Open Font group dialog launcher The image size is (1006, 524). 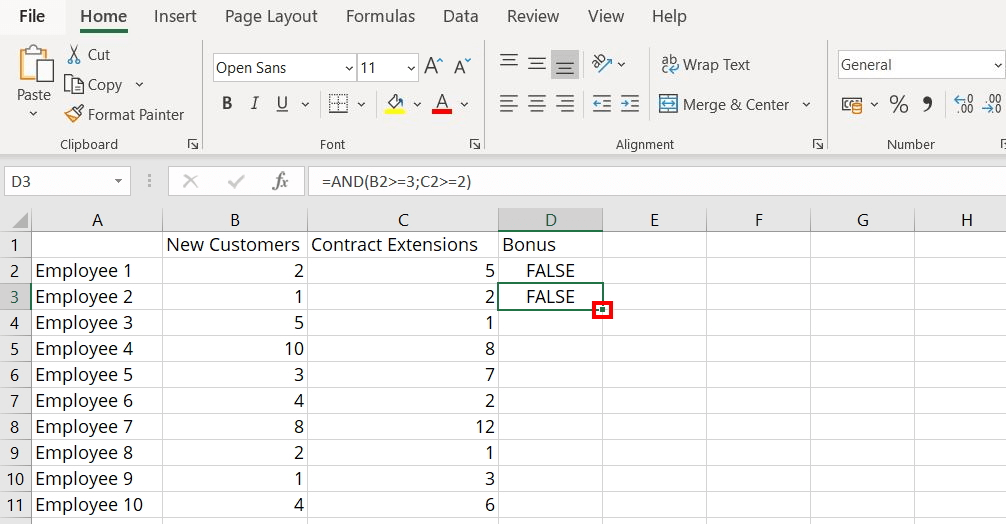[475, 144]
